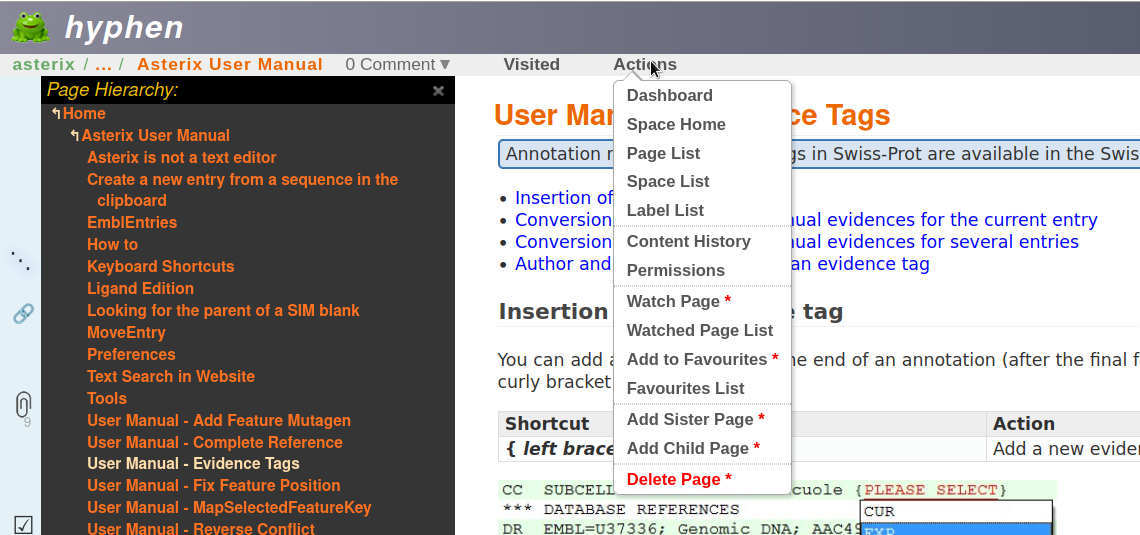Select Space List menu item
This screenshot has width=1140, height=535.
click(668, 182)
